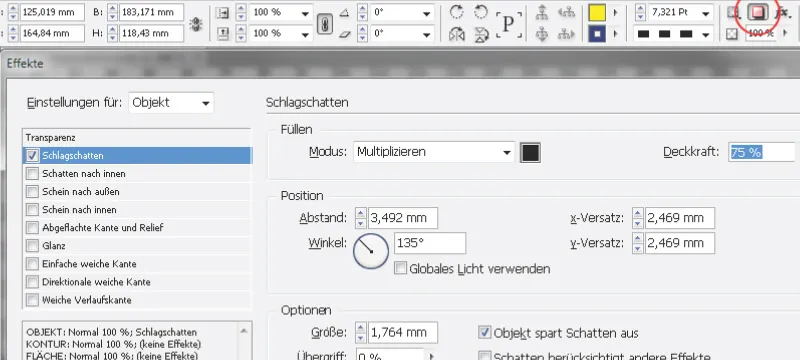Enable the Weiche Verlaufskante checkbox

(x=32, y=300)
